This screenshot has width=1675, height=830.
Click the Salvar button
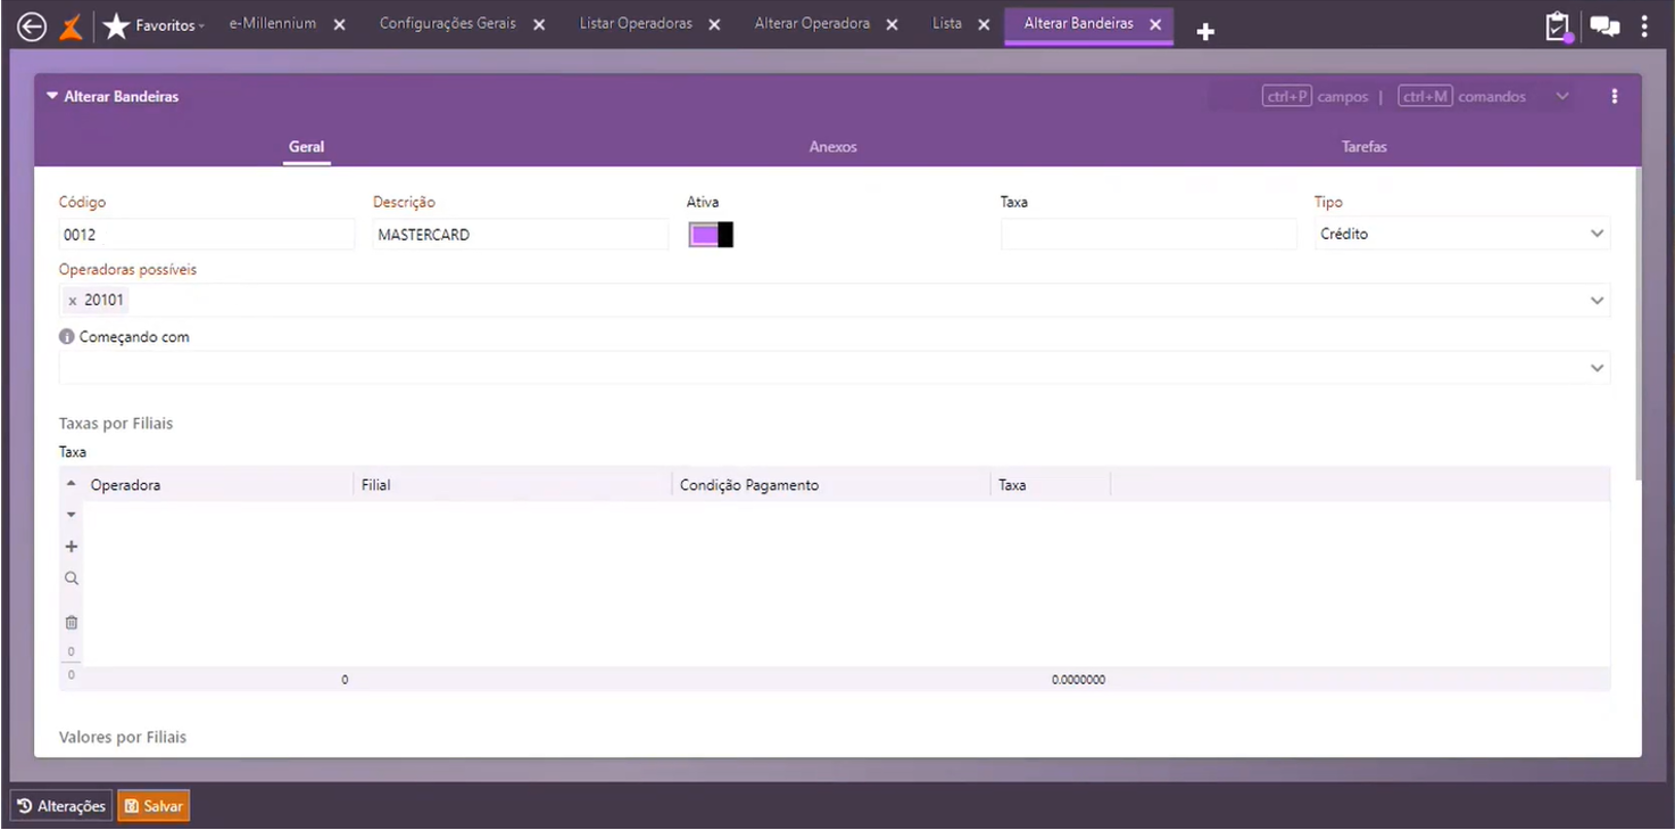(154, 806)
